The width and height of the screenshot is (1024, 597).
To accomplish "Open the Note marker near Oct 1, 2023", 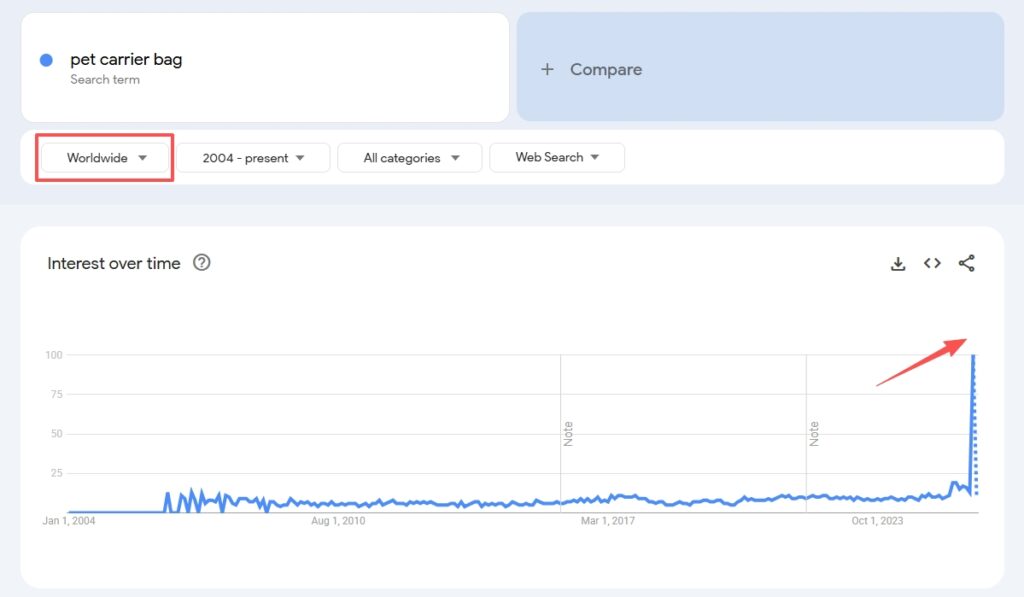I will click(814, 433).
